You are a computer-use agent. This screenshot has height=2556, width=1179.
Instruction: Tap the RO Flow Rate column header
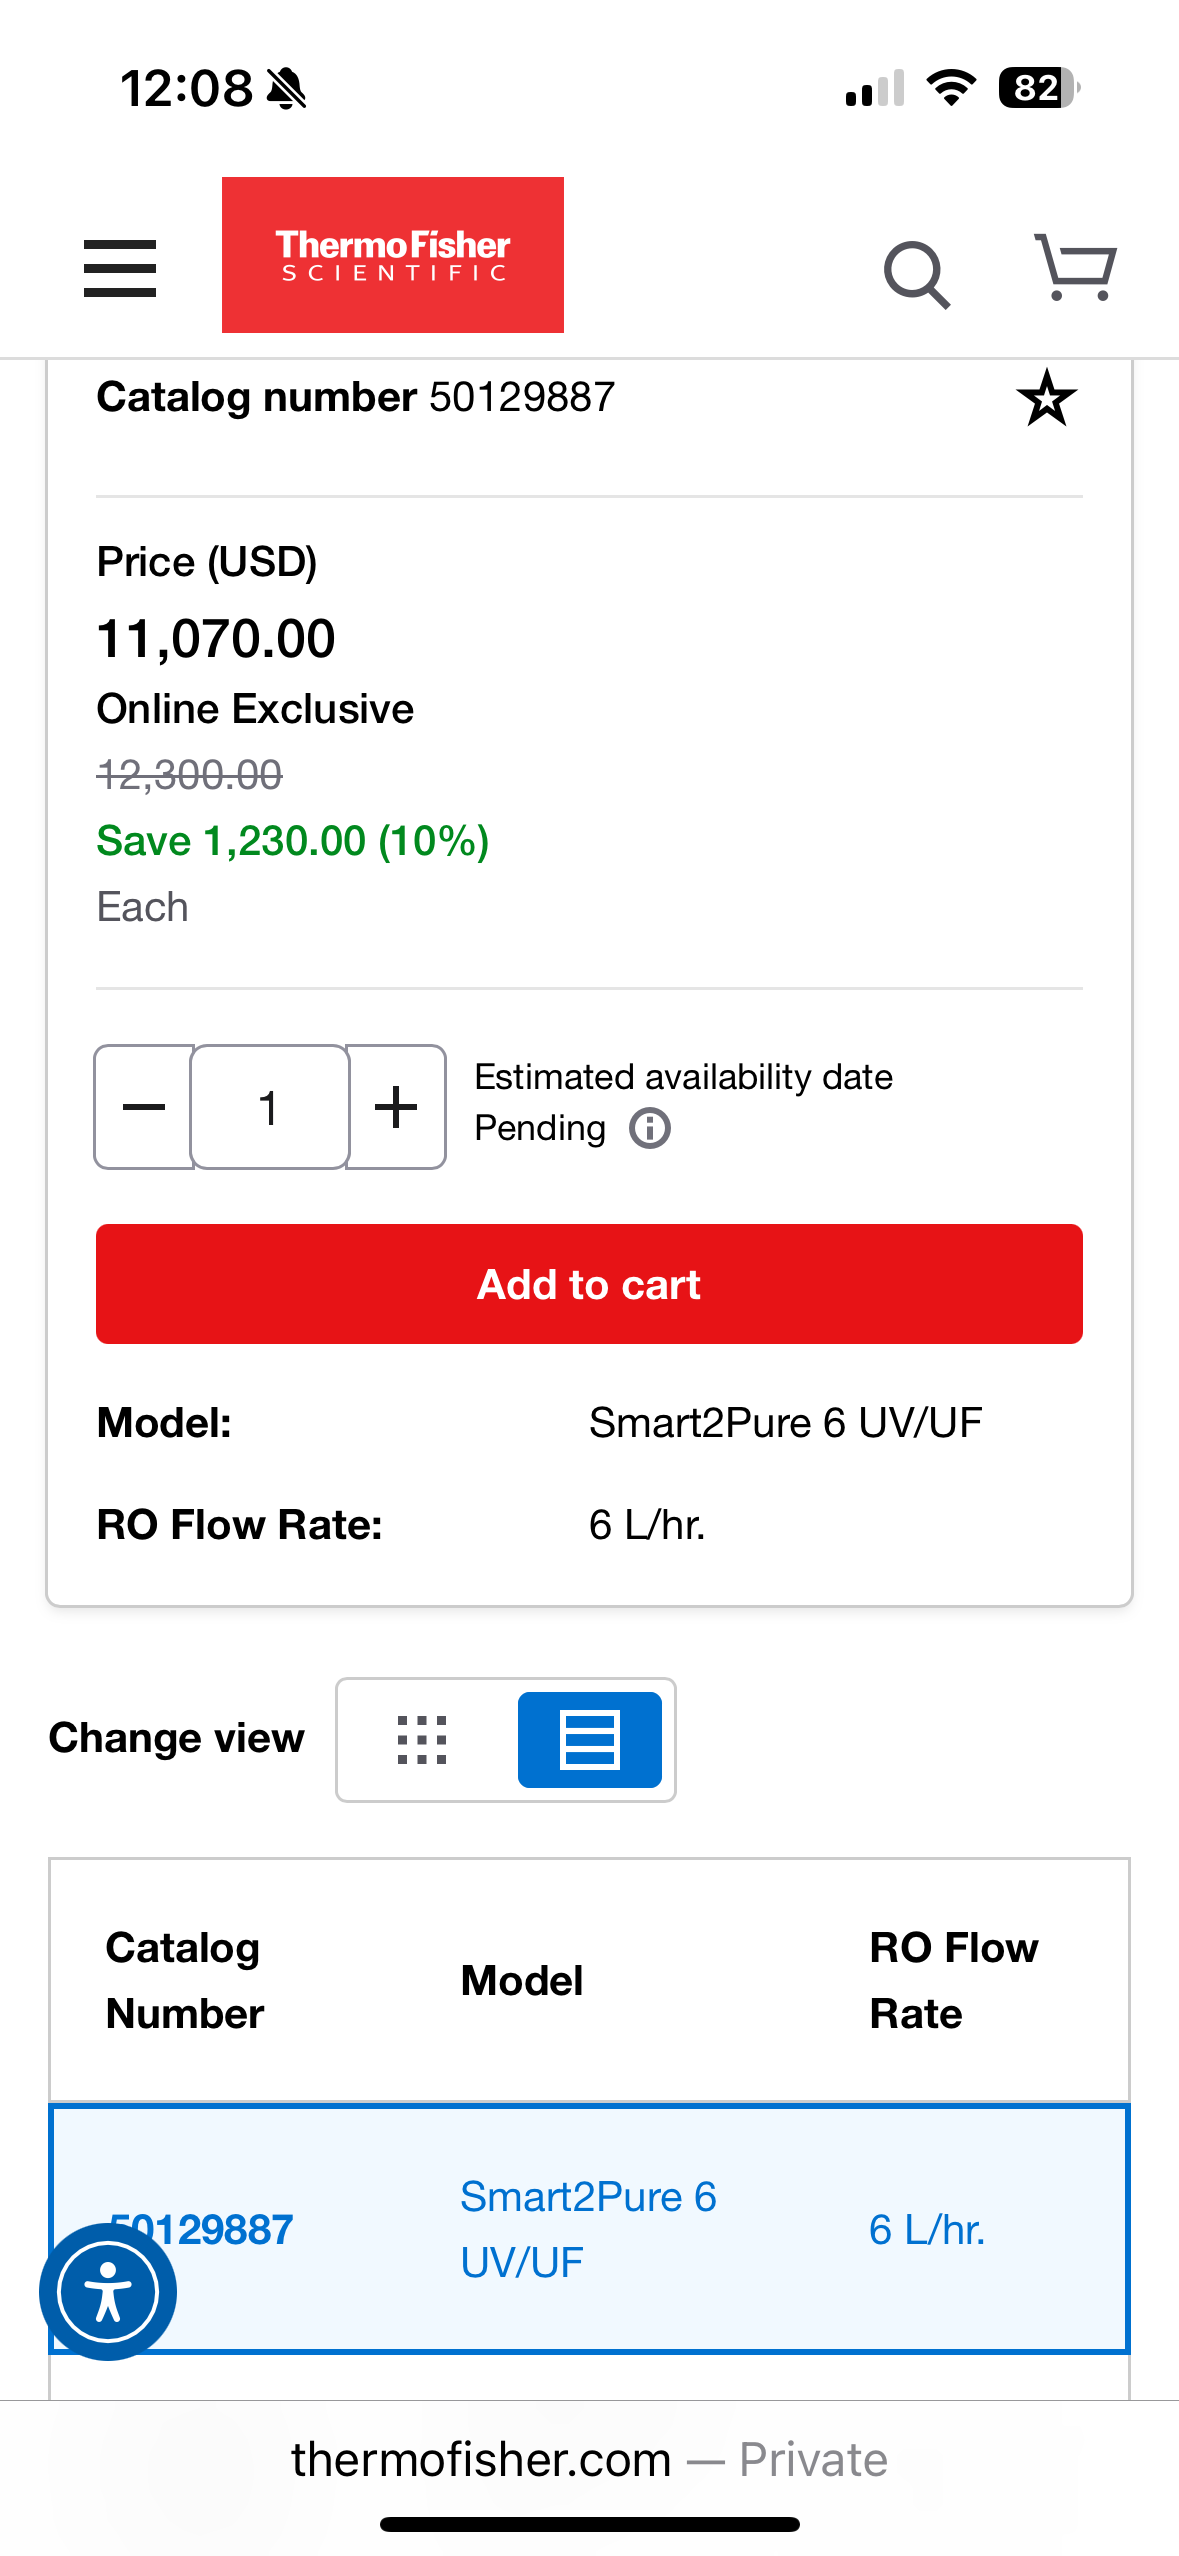(x=953, y=1980)
